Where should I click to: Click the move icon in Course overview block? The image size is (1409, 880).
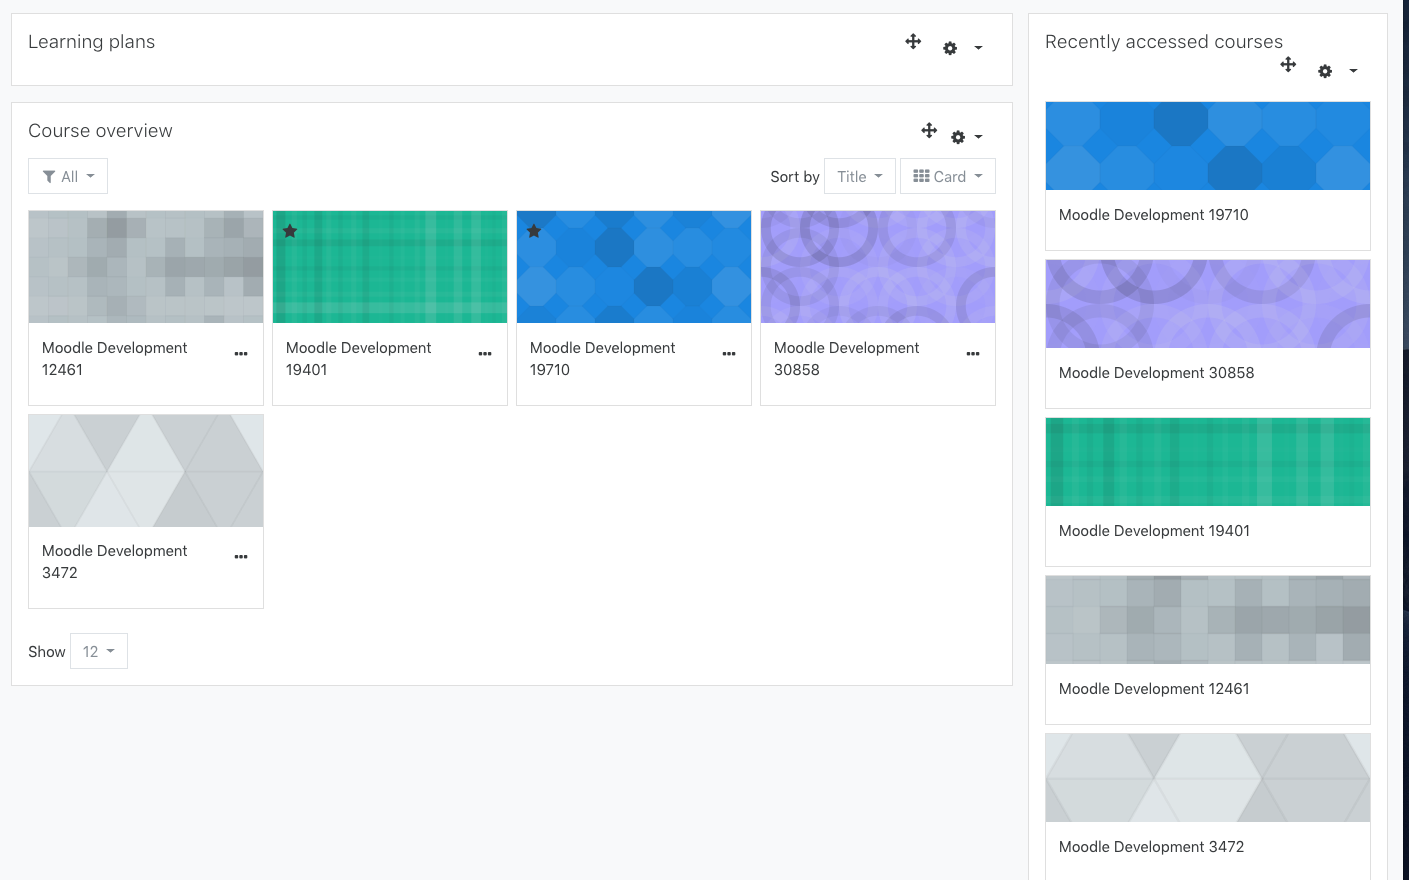click(929, 130)
